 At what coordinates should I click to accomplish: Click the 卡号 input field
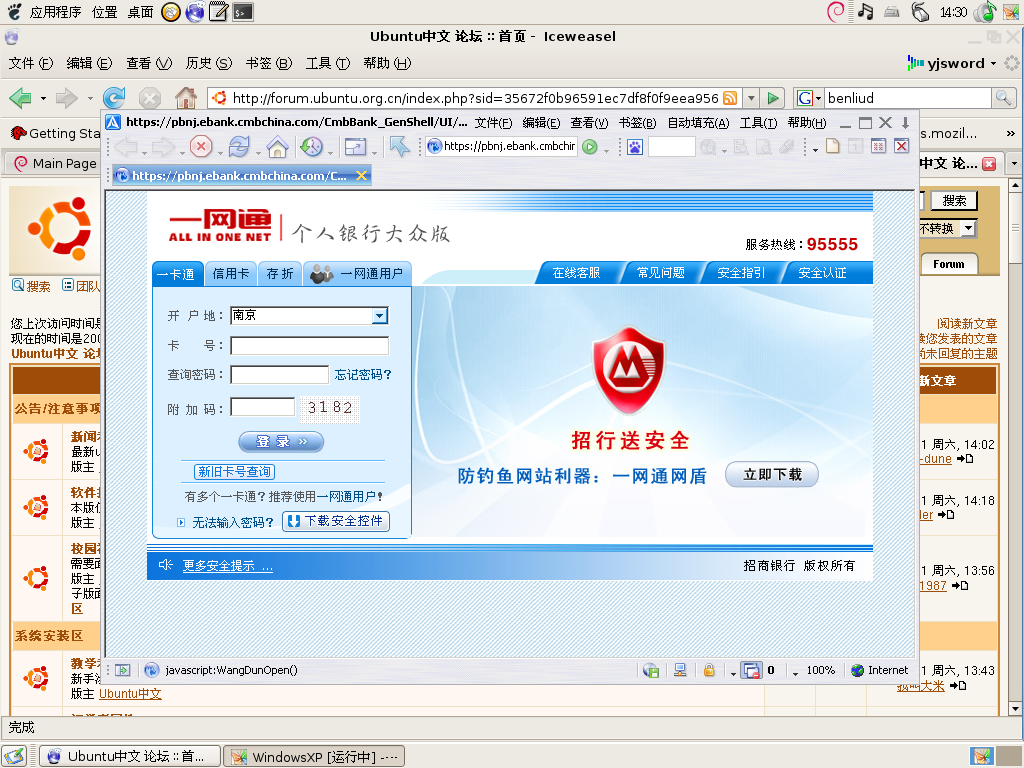(310, 345)
